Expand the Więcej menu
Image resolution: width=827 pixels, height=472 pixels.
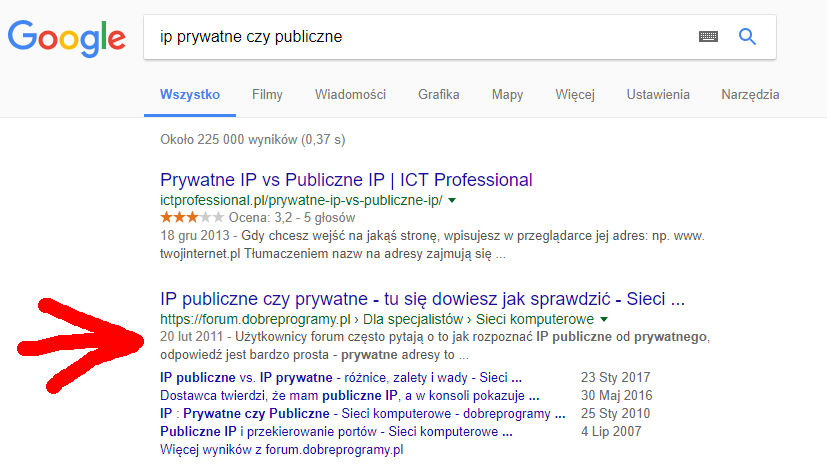[x=575, y=94]
